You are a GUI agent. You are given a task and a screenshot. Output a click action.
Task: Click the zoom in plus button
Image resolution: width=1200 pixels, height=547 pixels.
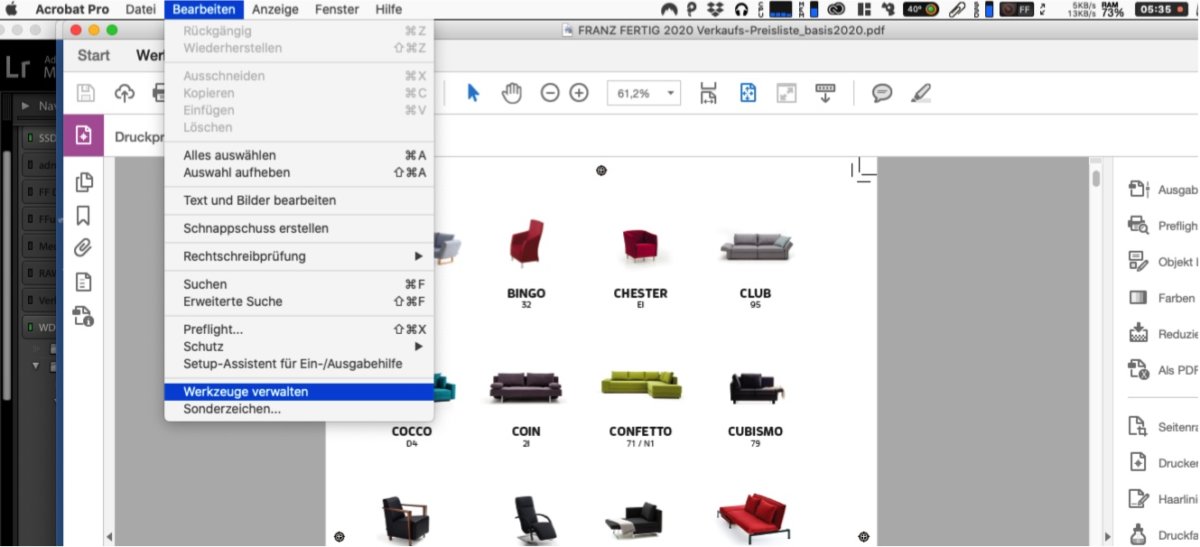click(x=579, y=93)
